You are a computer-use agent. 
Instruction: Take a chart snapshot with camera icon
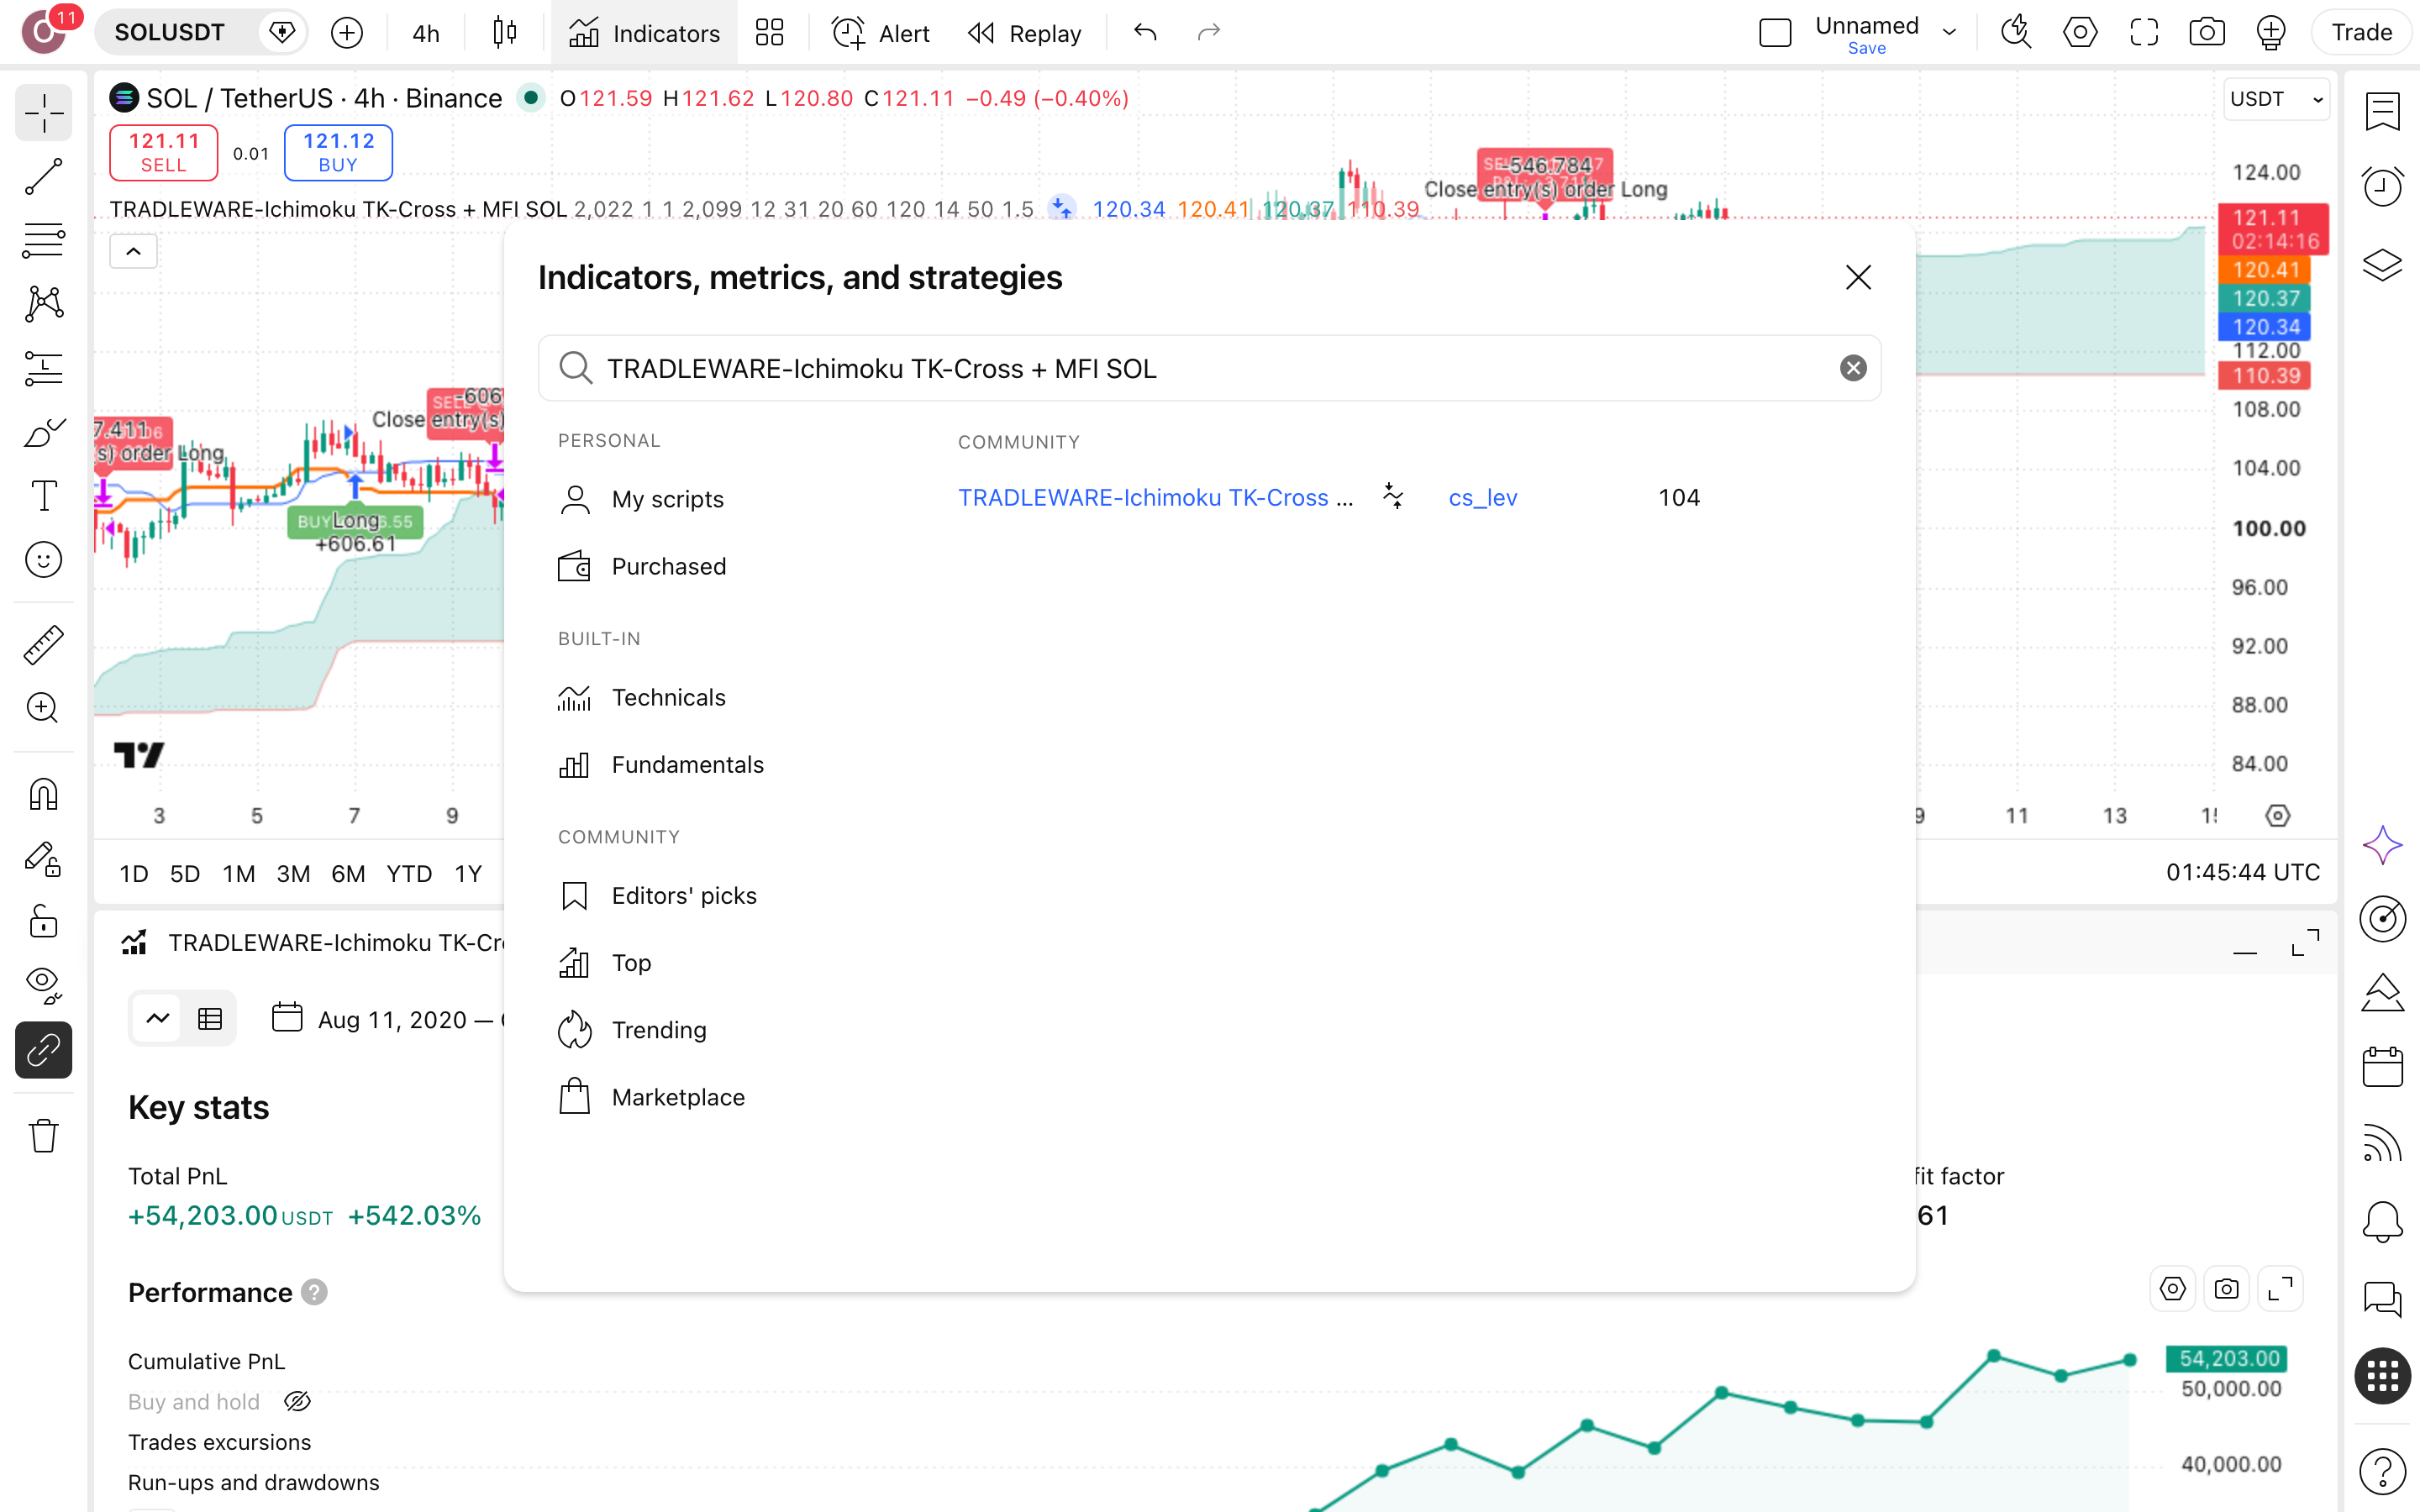click(x=2206, y=33)
